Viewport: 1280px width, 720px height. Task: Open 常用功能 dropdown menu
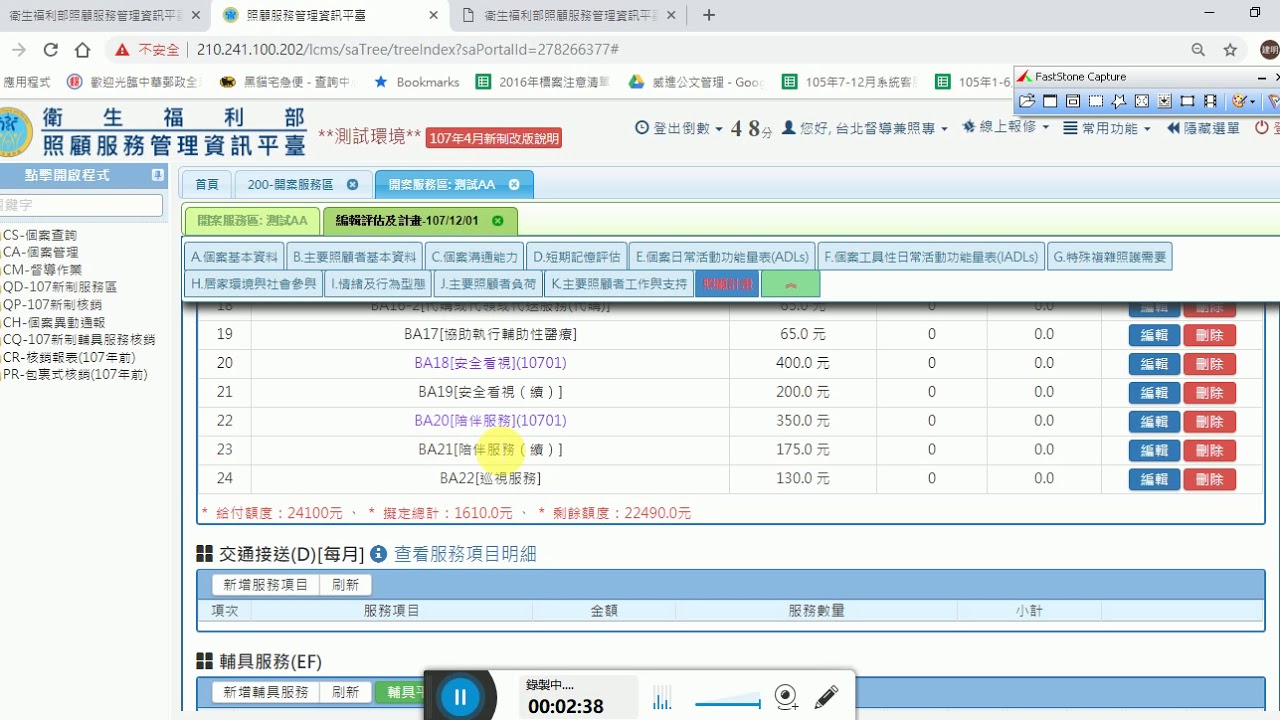(x=1106, y=128)
